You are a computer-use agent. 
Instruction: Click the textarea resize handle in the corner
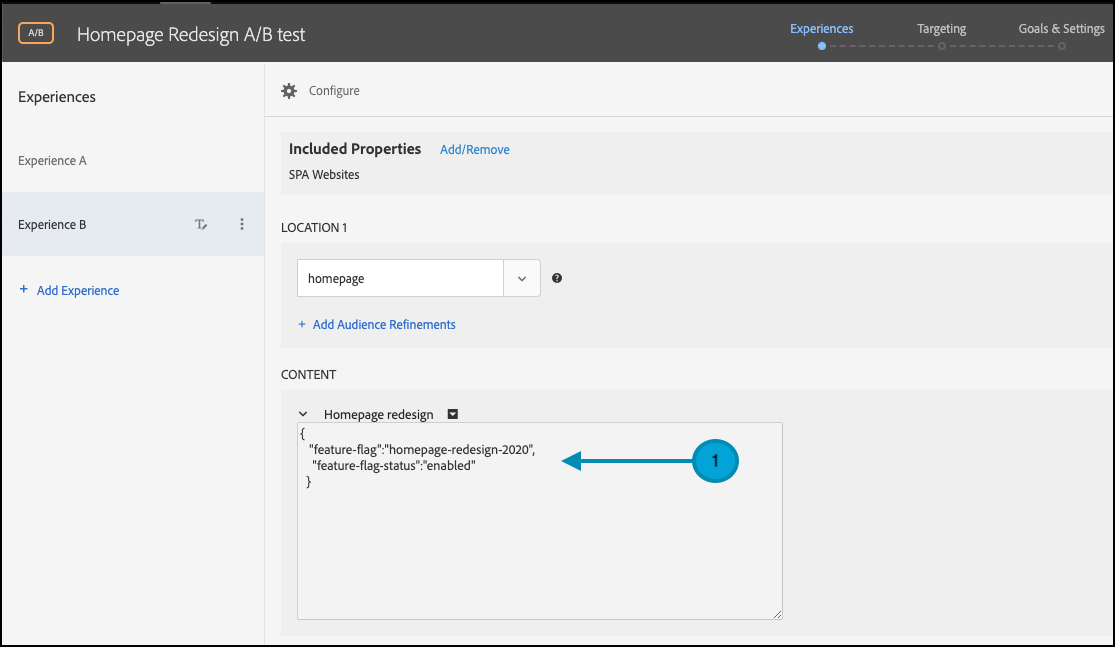point(777,614)
